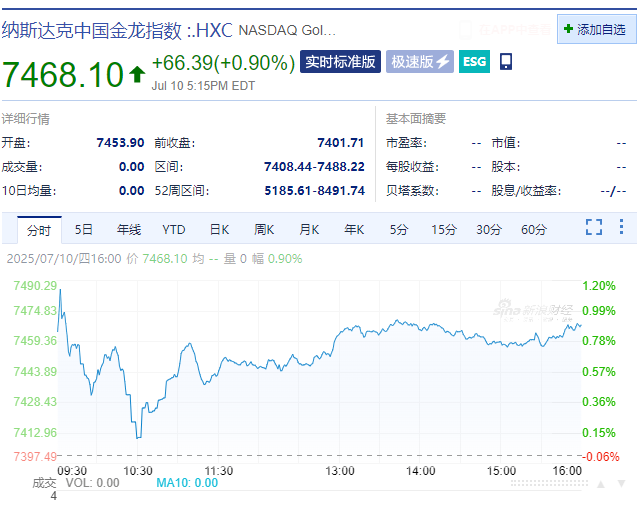Click the 15分 interval tab
Viewport: 640px width, 508px height.
coord(444,230)
